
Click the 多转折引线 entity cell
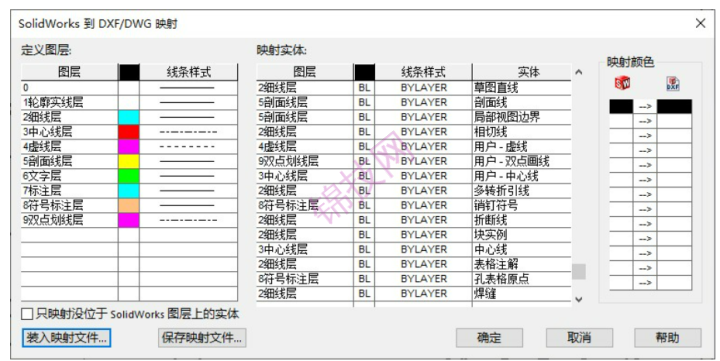pos(522,191)
